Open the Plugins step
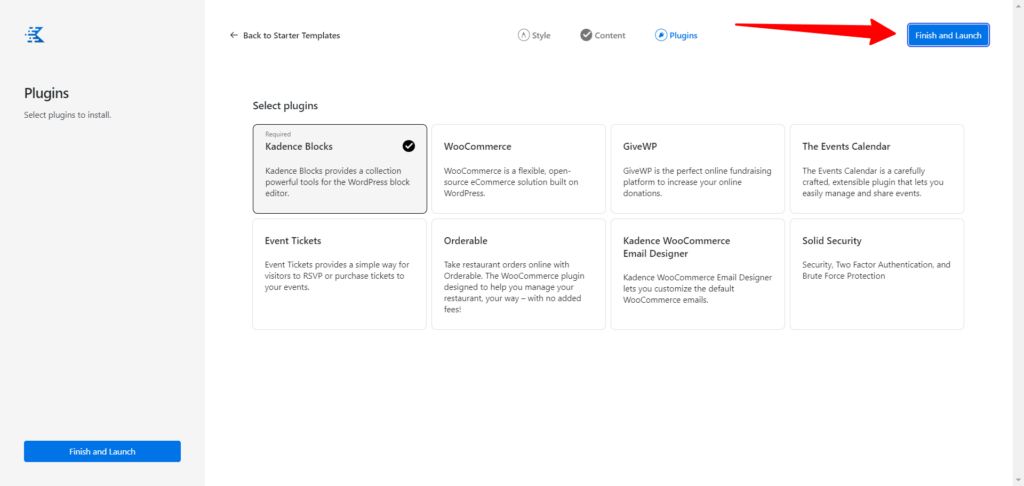Image resolution: width=1024 pixels, height=486 pixels. pyautogui.click(x=676, y=35)
